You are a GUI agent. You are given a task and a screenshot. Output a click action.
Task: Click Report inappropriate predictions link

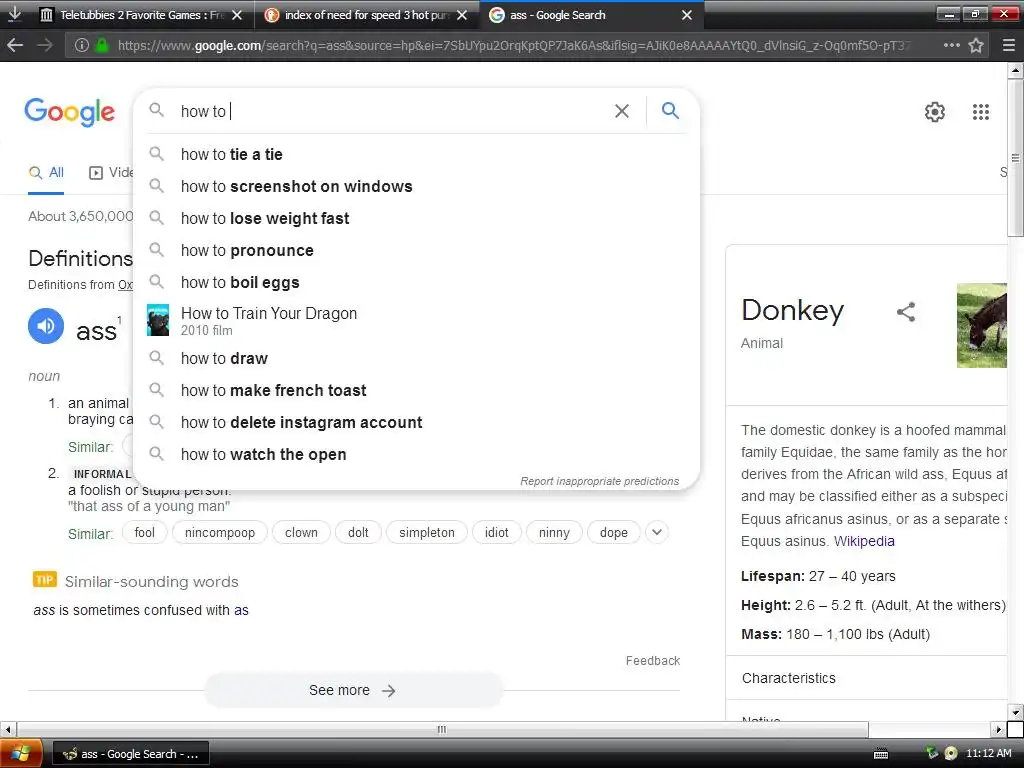[x=600, y=481]
